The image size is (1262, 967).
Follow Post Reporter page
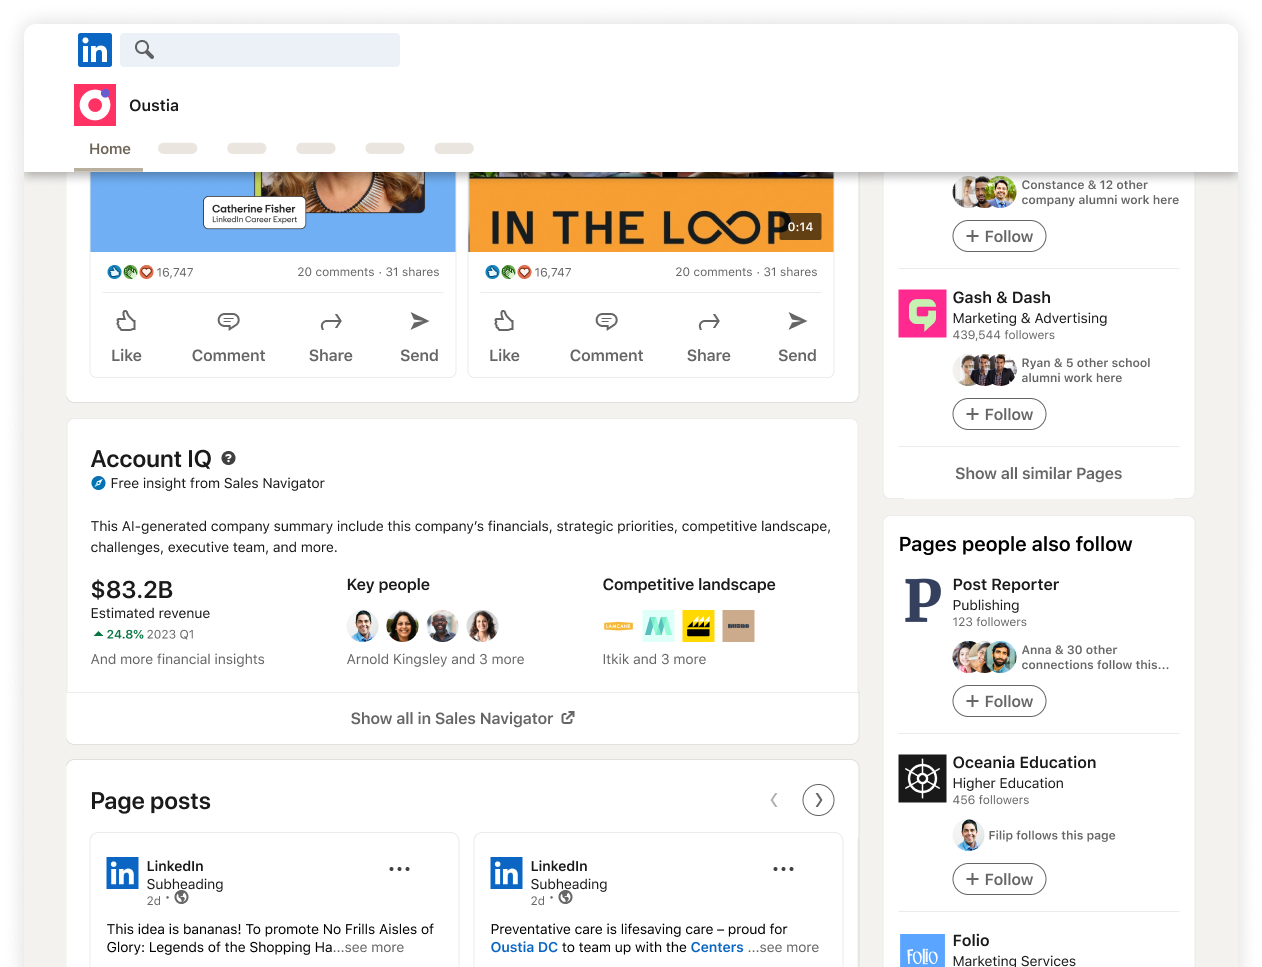pyautogui.click(x=999, y=701)
